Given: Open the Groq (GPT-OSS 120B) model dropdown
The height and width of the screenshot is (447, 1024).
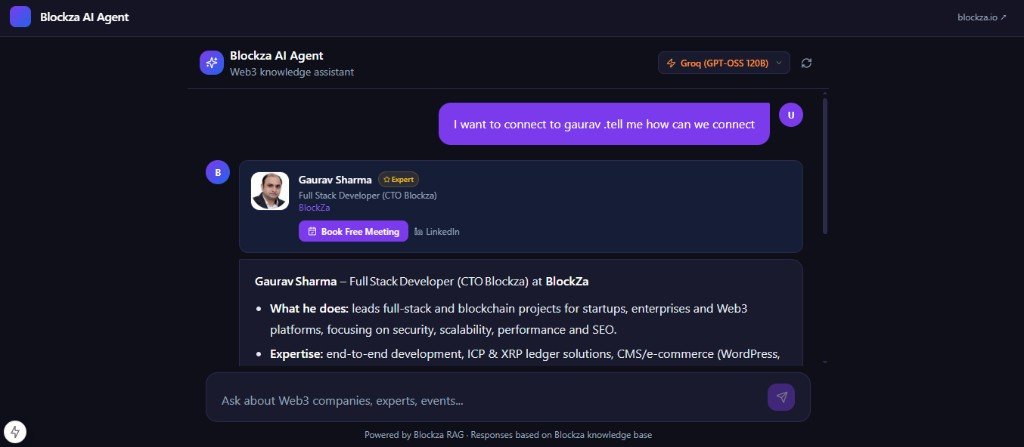Looking at the screenshot, I should tap(724, 63).
